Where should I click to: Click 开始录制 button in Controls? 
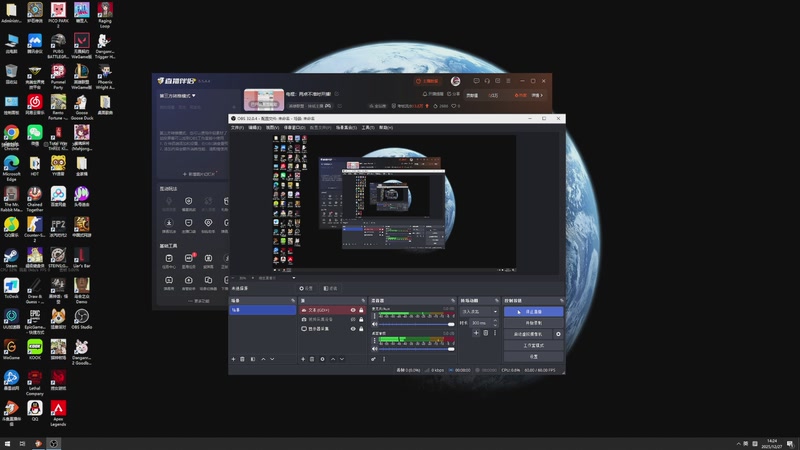click(534, 323)
